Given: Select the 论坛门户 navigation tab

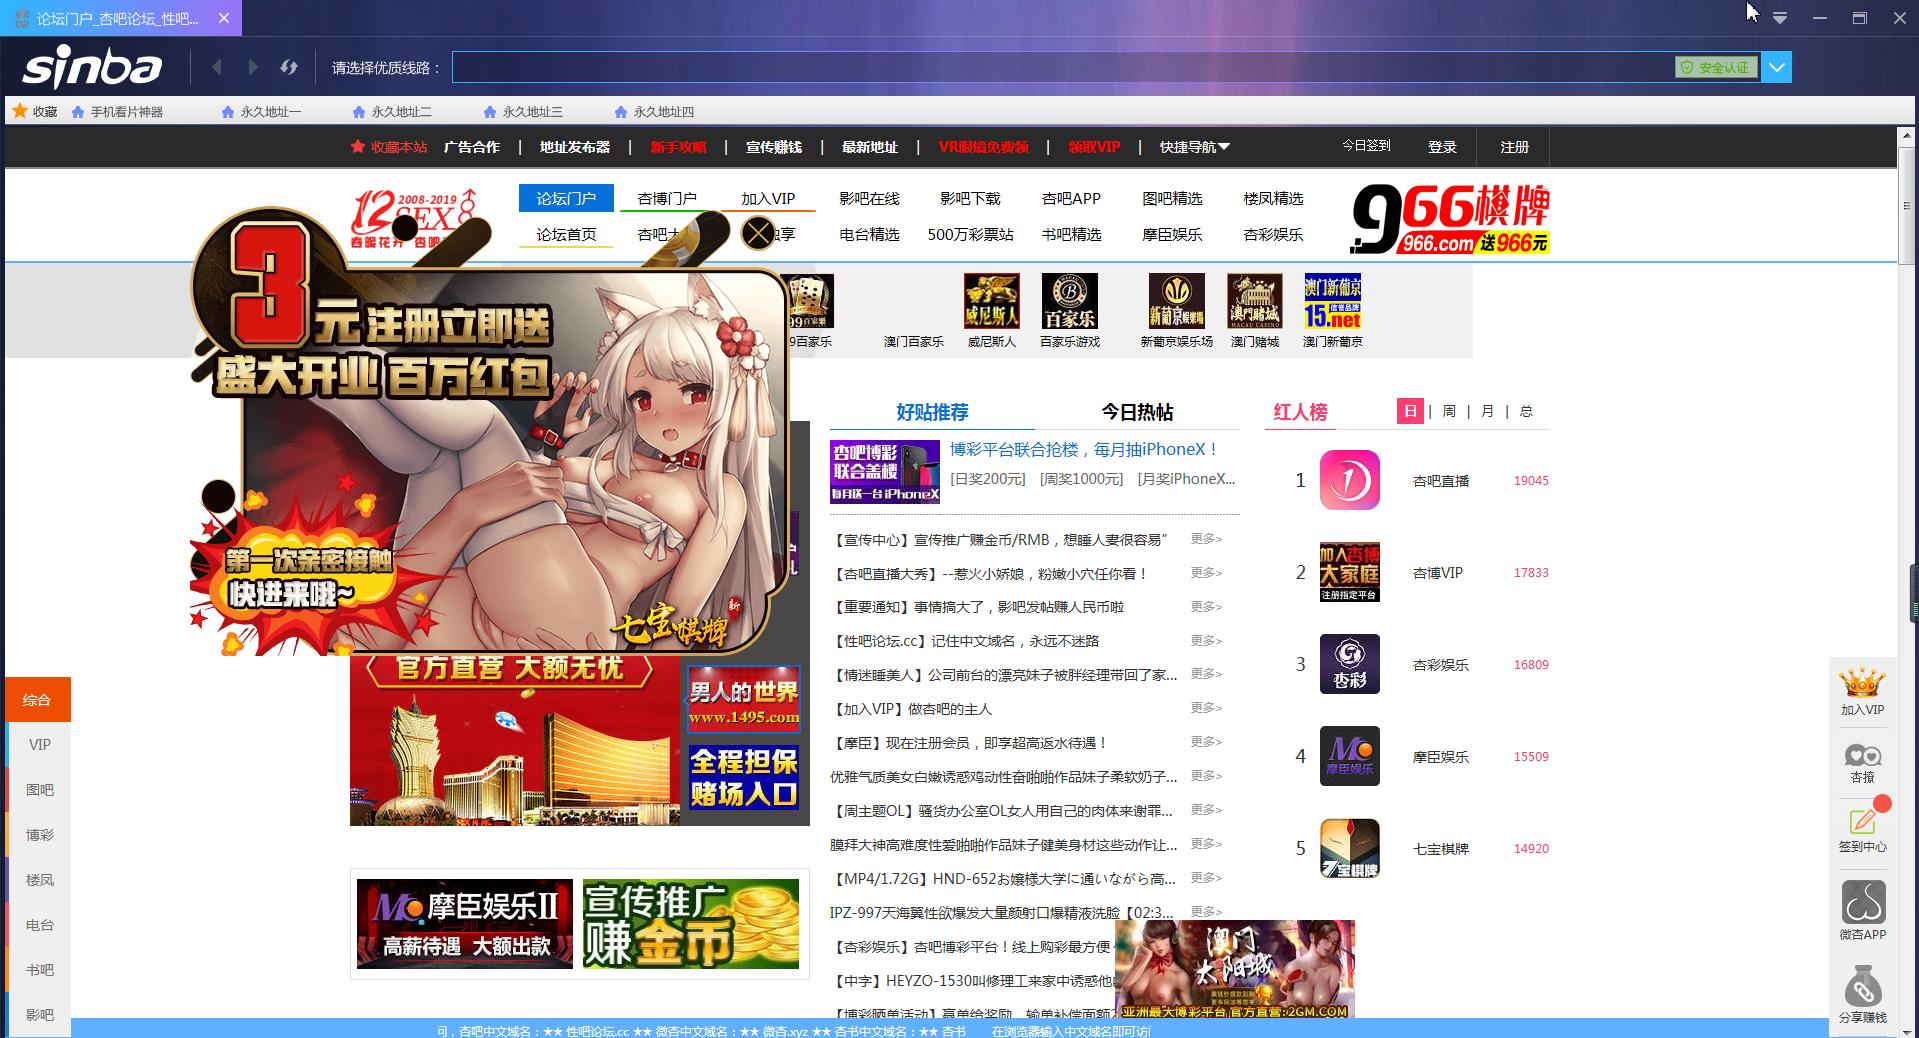Looking at the screenshot, I should pos(566,198).
